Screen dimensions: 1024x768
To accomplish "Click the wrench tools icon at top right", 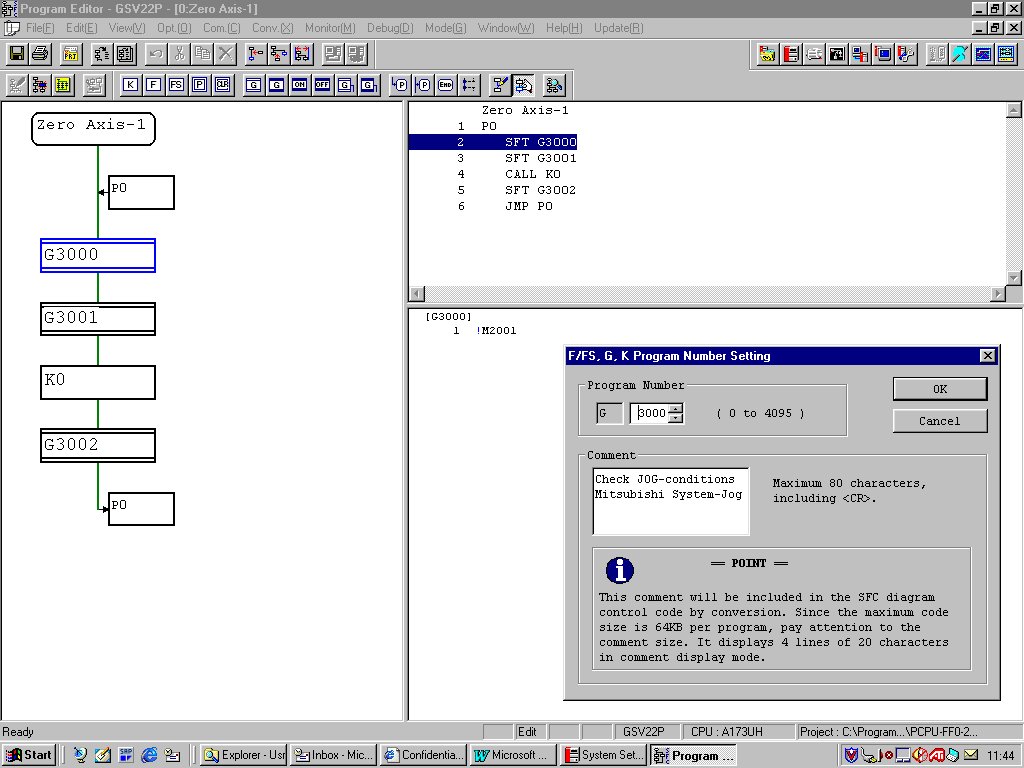I will [x=906, y=54].
